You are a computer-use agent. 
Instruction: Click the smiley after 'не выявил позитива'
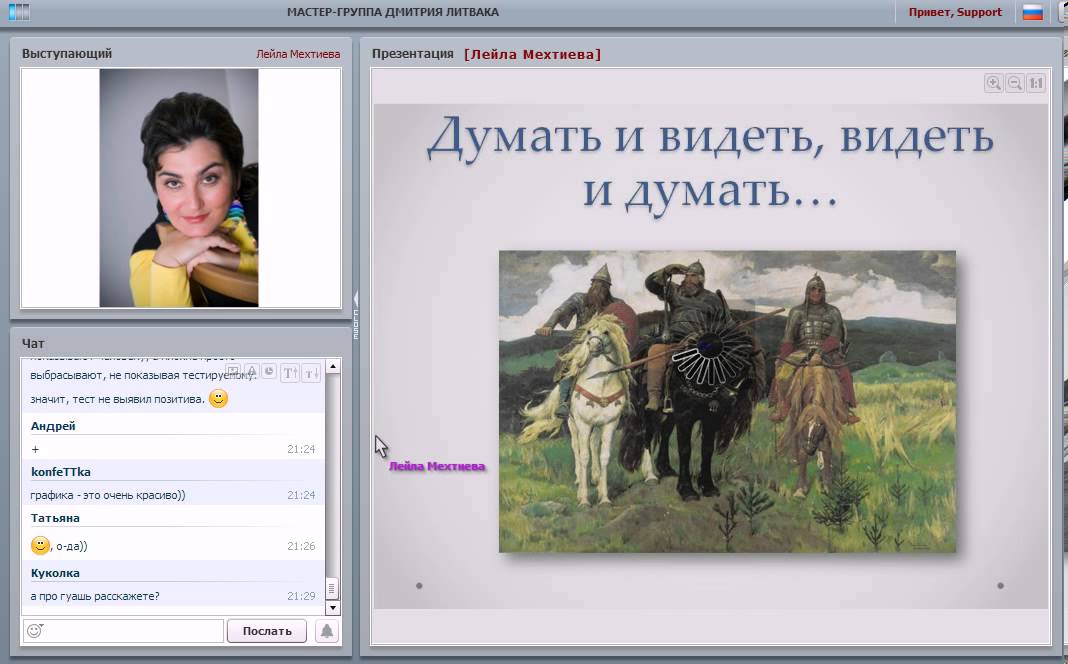[218, 398]
